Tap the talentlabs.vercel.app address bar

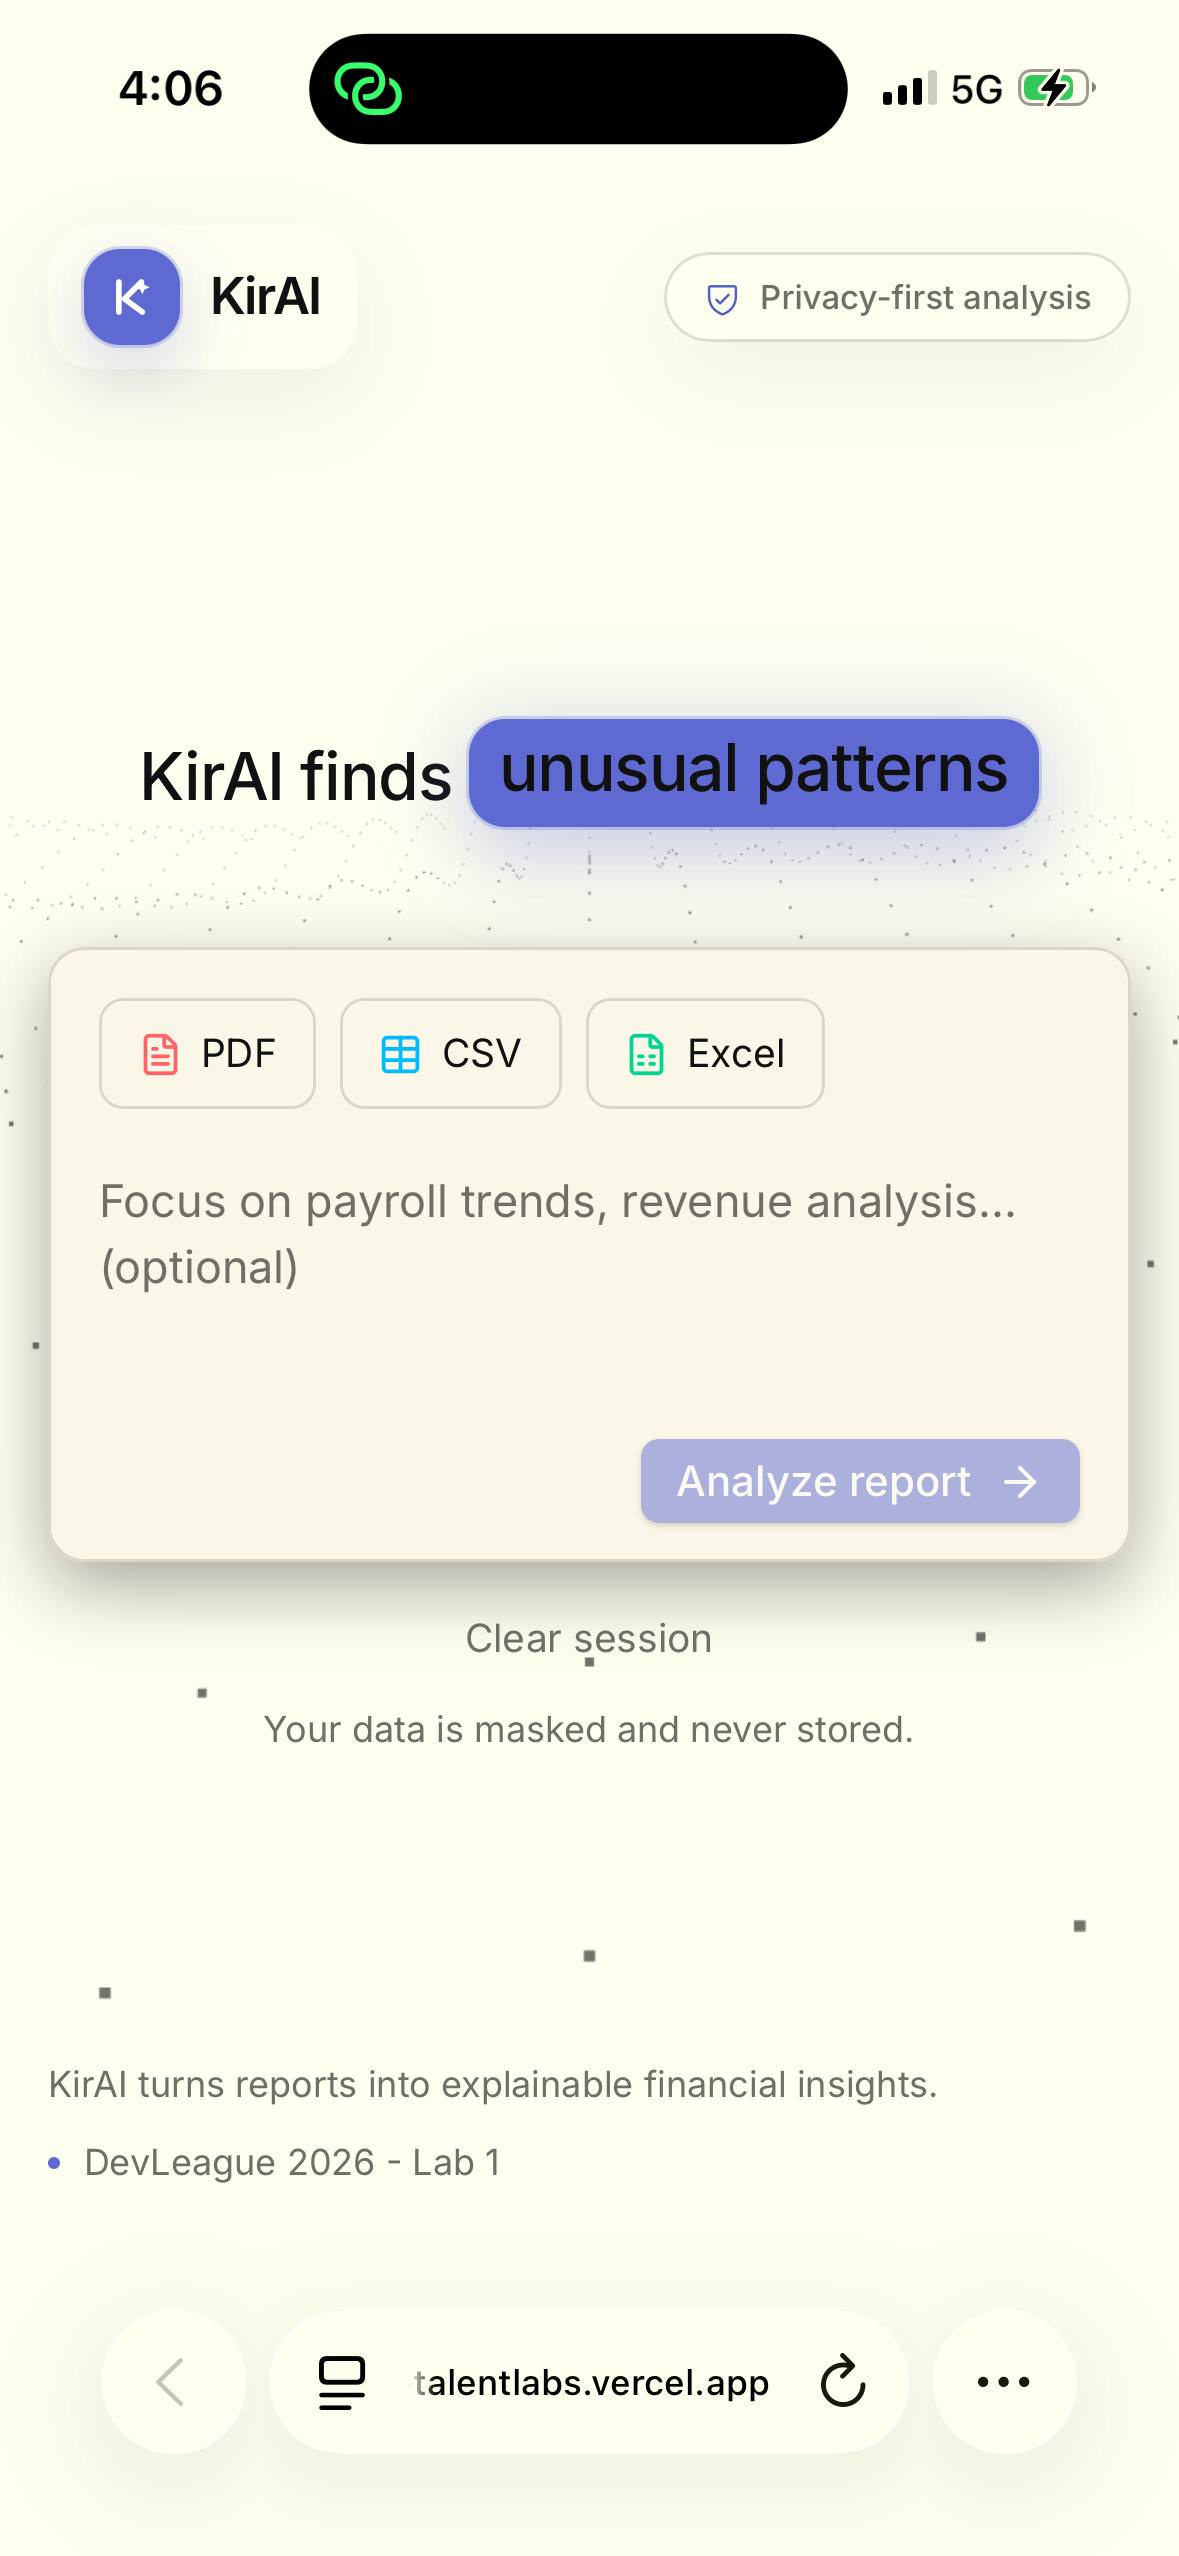590,2381
